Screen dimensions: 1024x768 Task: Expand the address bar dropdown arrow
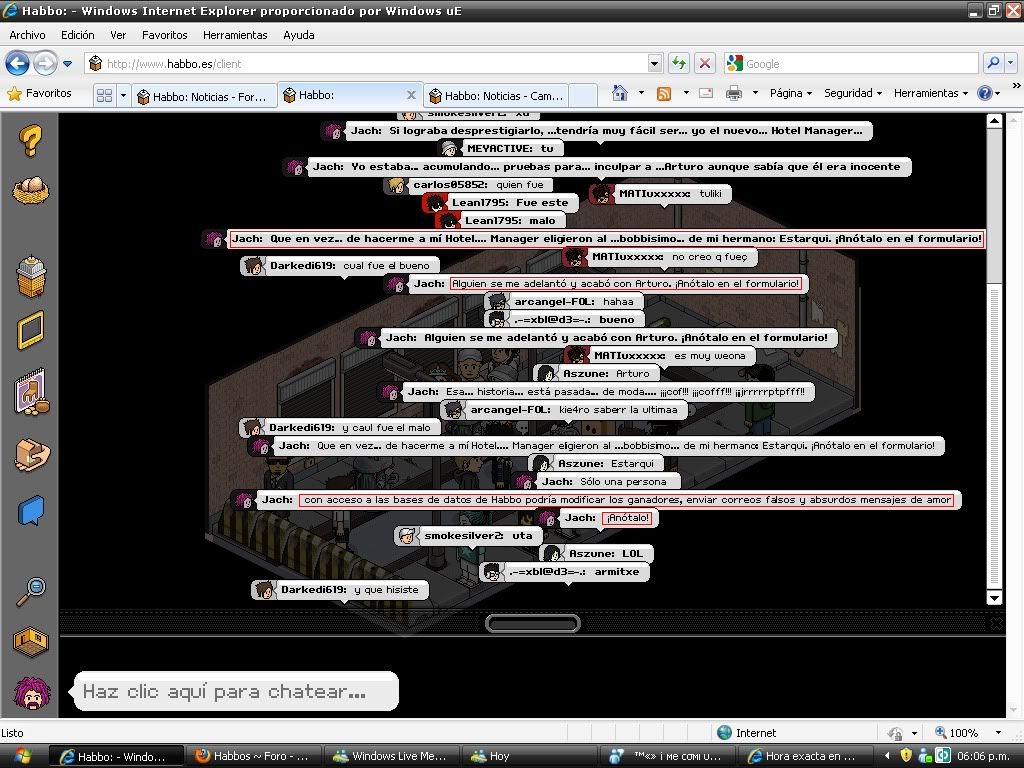click(x=654, y=63)
